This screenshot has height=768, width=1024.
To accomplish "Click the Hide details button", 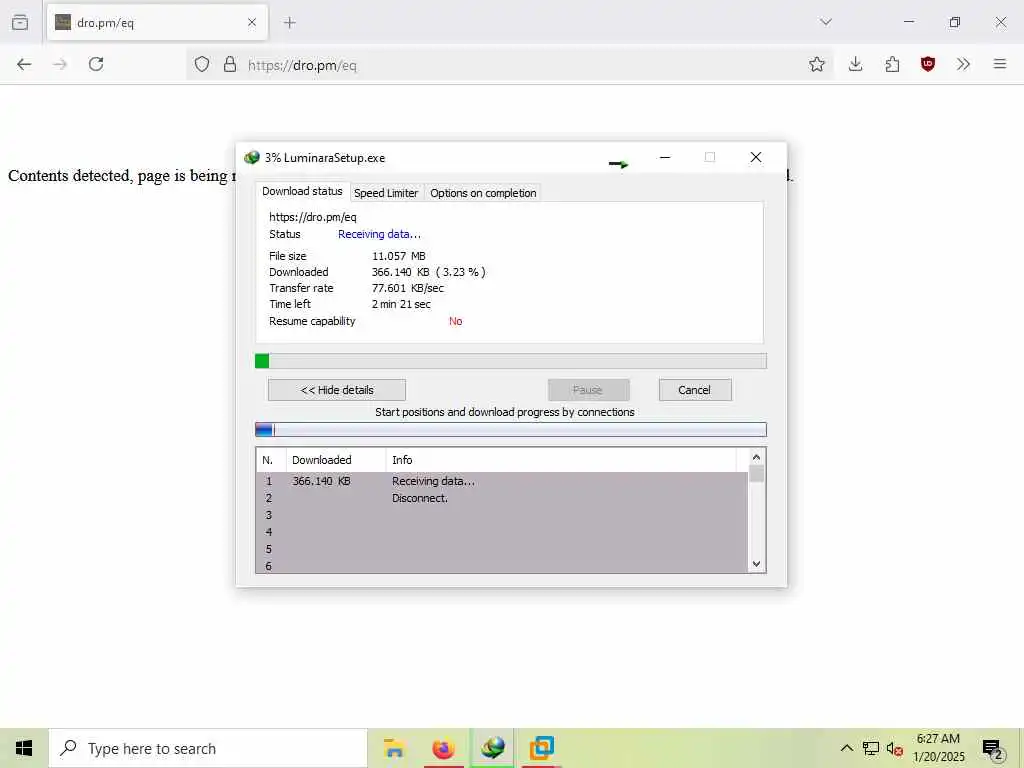I will point(337,390).
